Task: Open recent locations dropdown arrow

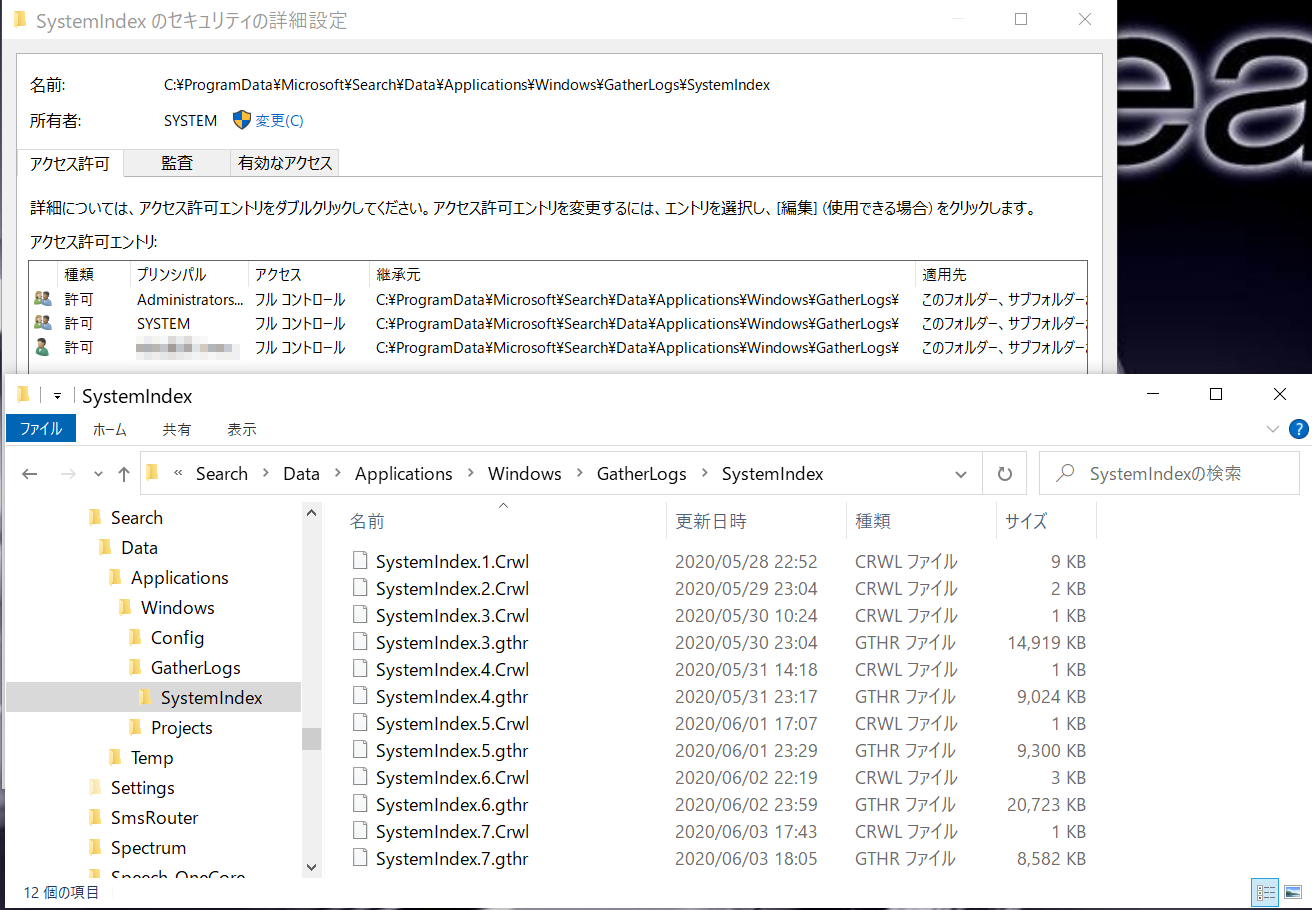Action: coord(98,474)
